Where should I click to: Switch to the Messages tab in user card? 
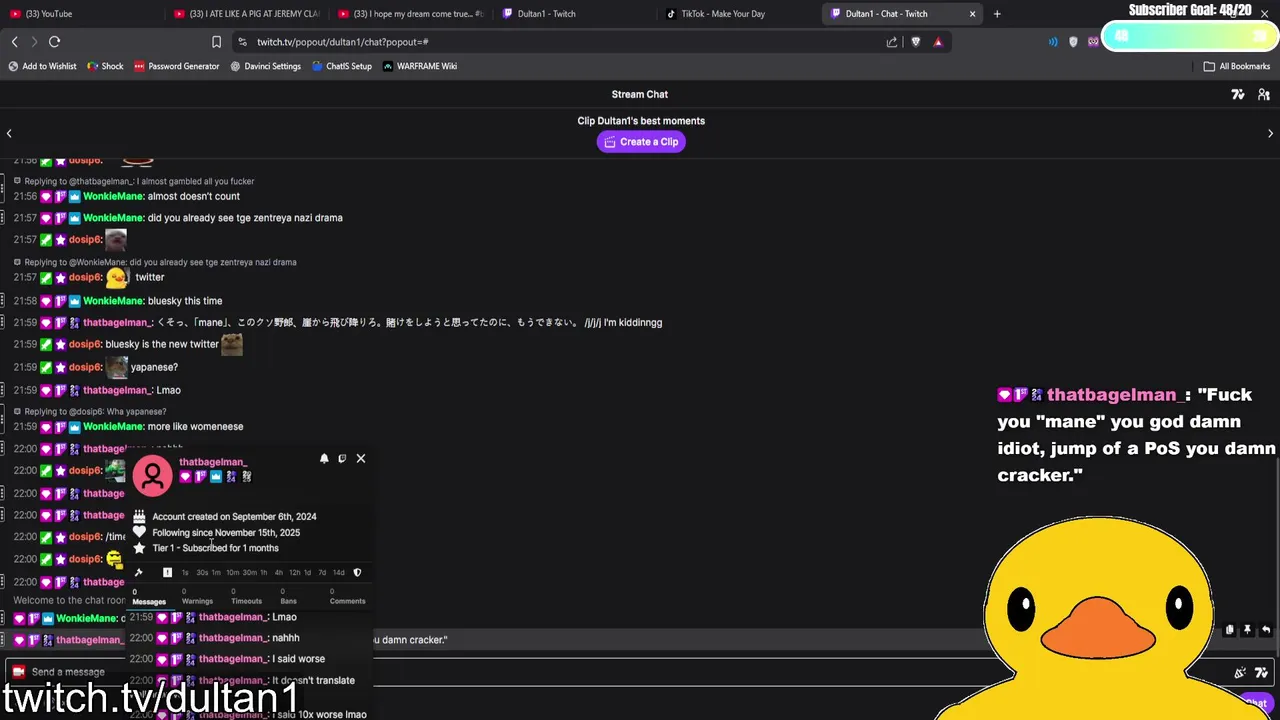(149, 597)
